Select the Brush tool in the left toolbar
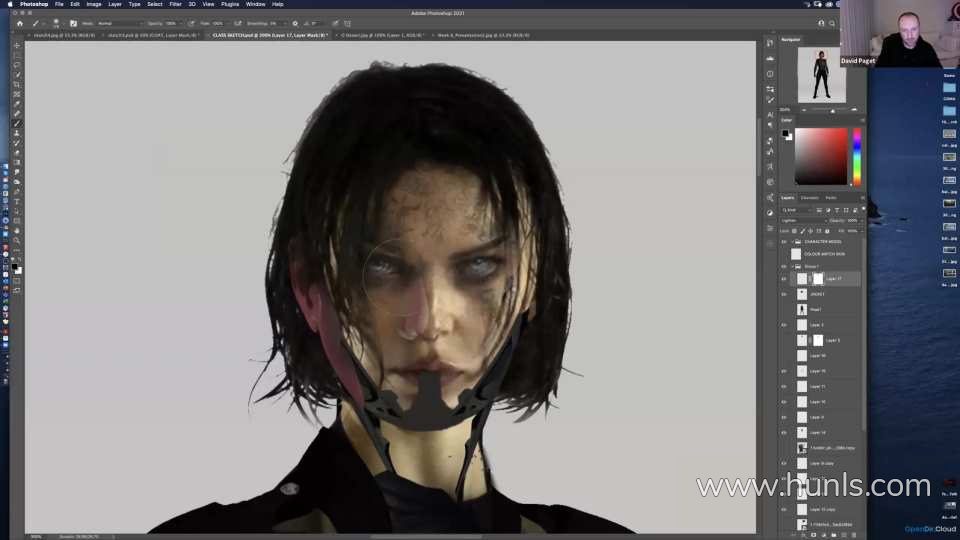The height and width of the screenshot is (540, 960). coord(17,124)
